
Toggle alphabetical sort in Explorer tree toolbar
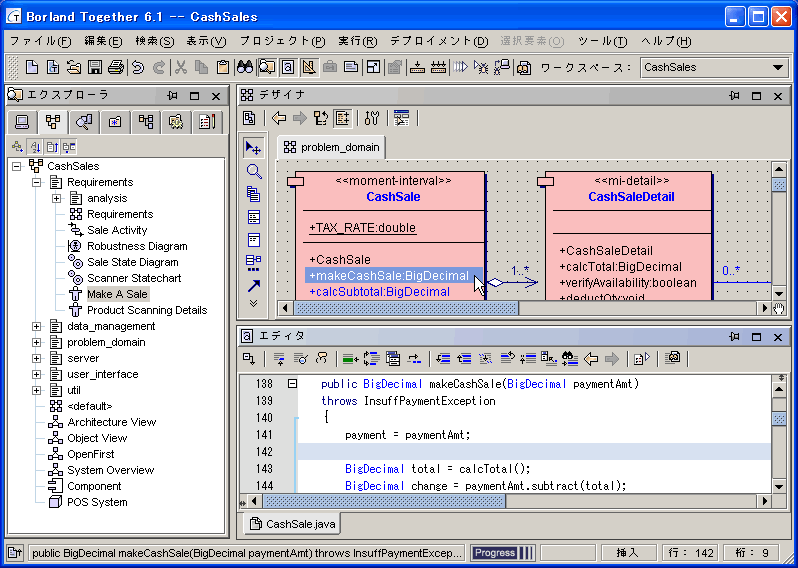coord(35,147)
